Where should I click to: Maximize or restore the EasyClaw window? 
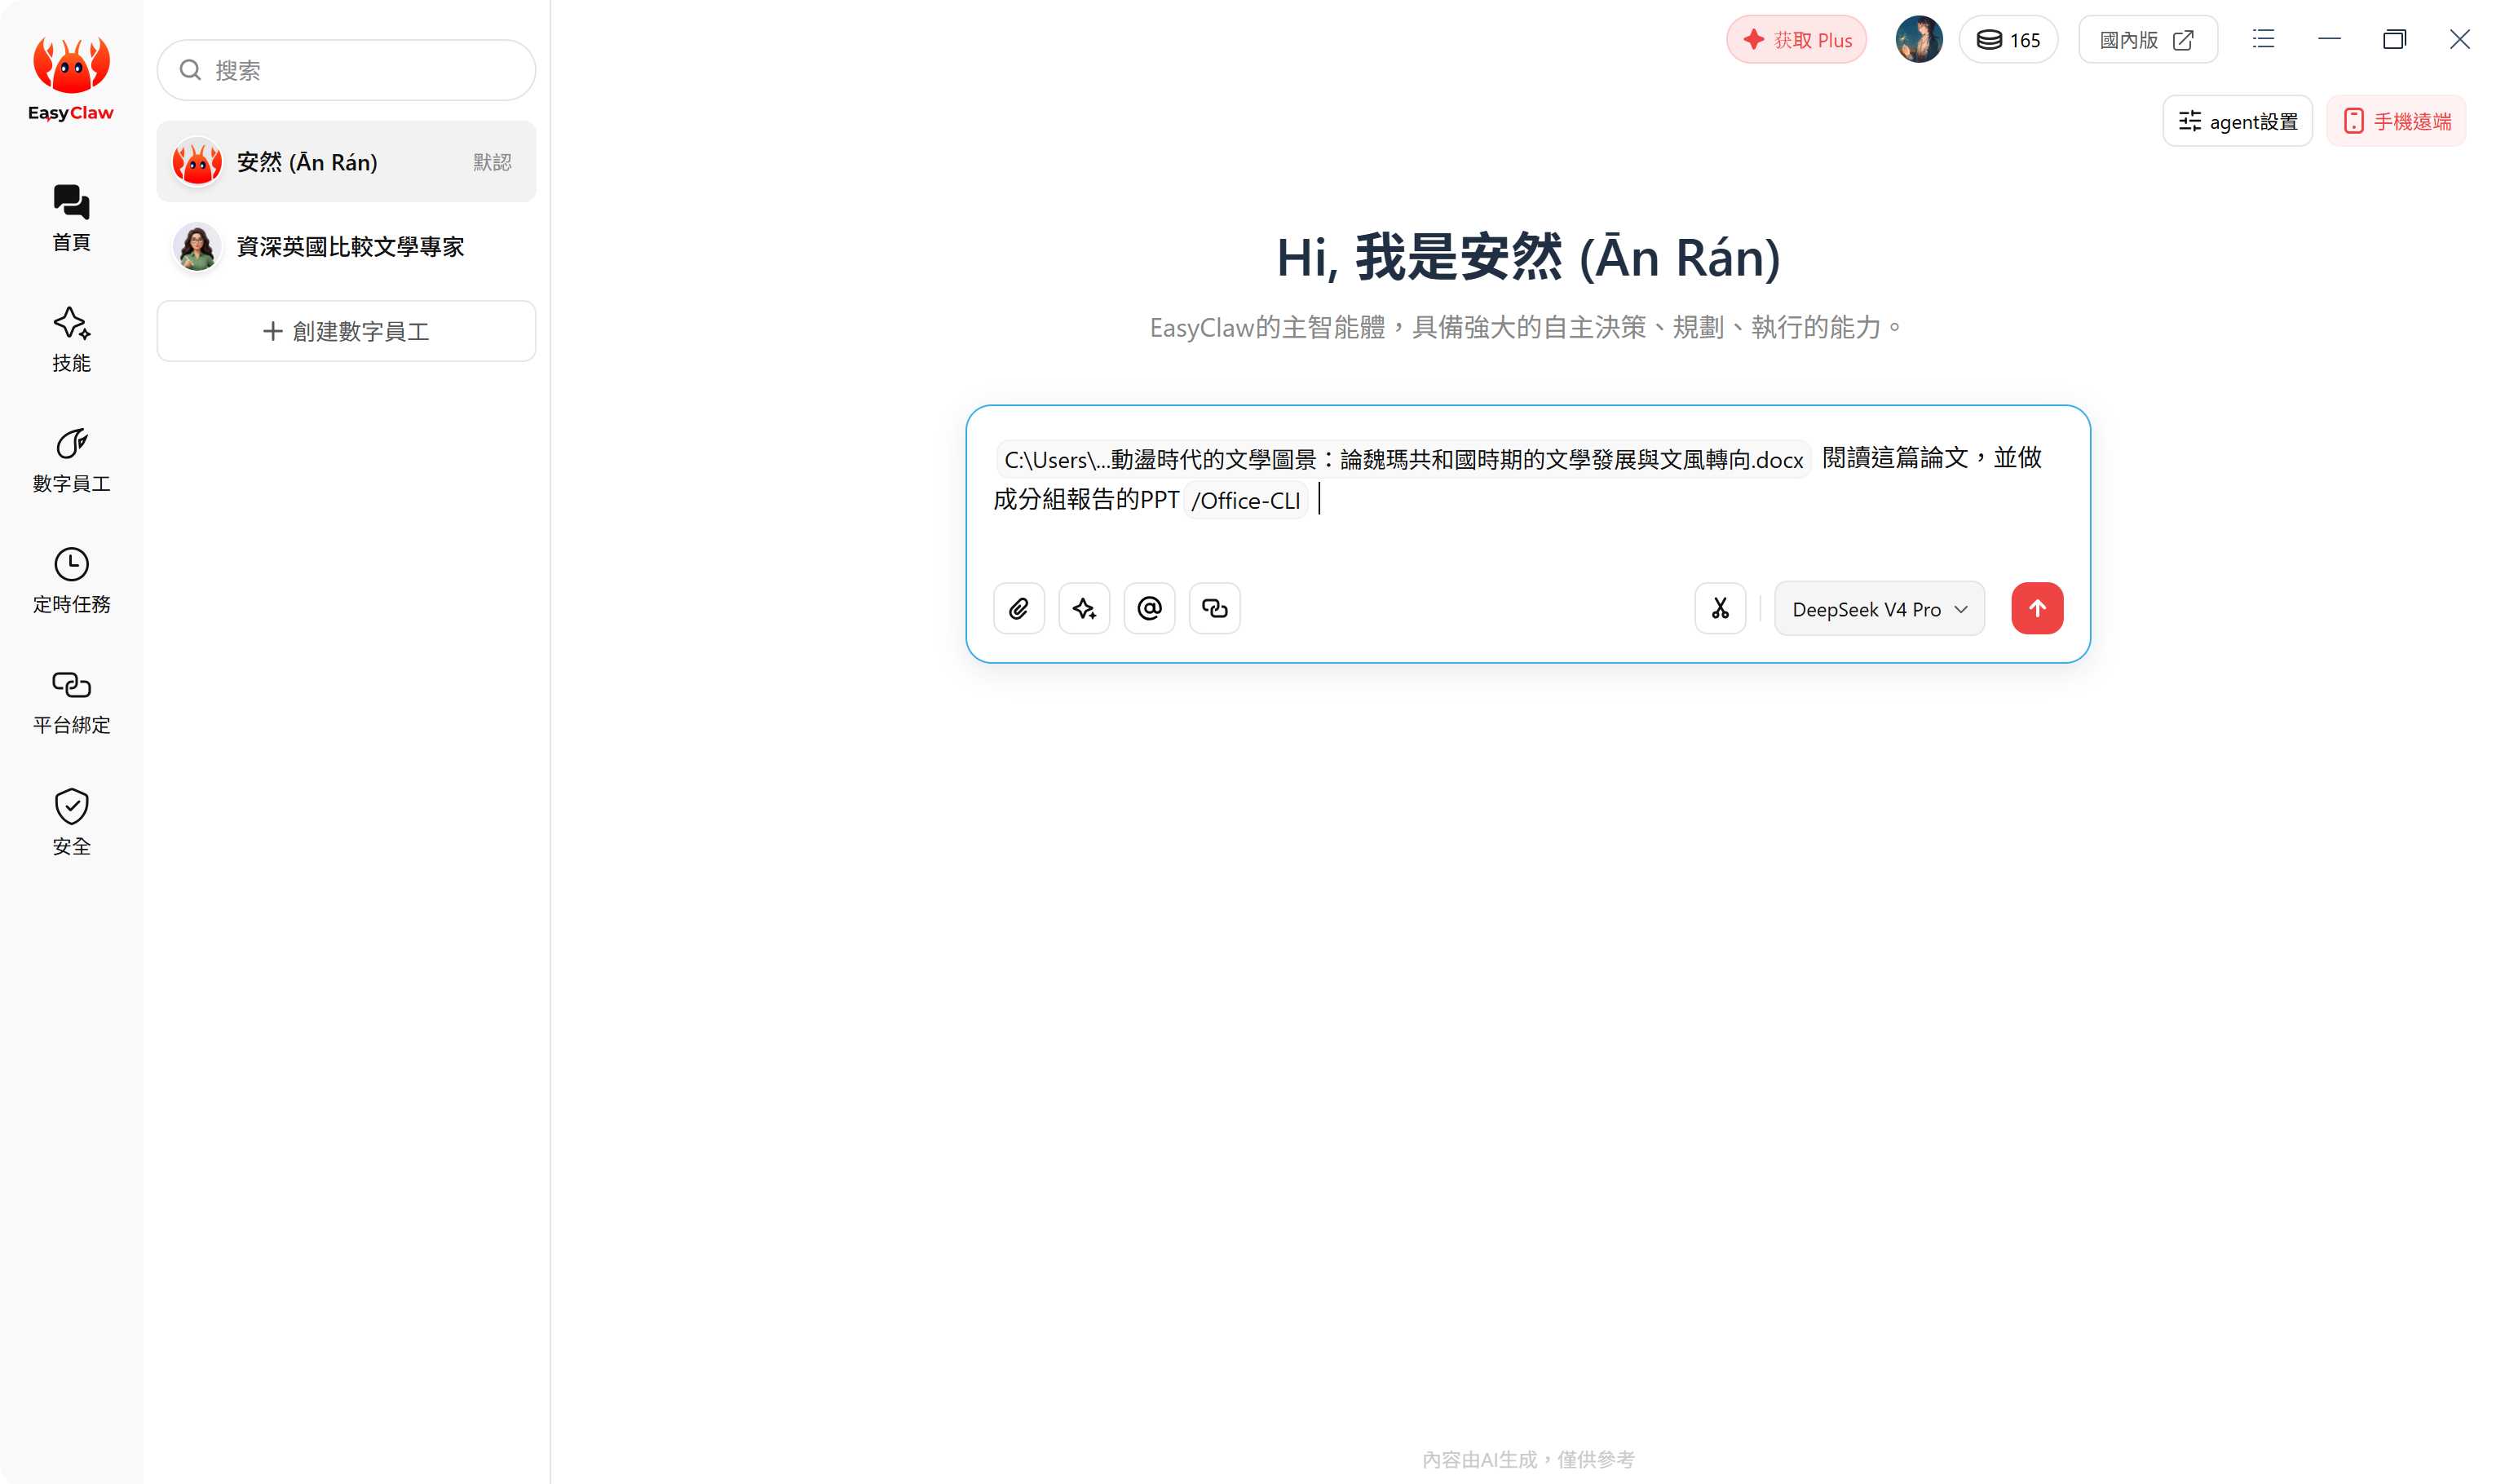[x=2394, y=39]
